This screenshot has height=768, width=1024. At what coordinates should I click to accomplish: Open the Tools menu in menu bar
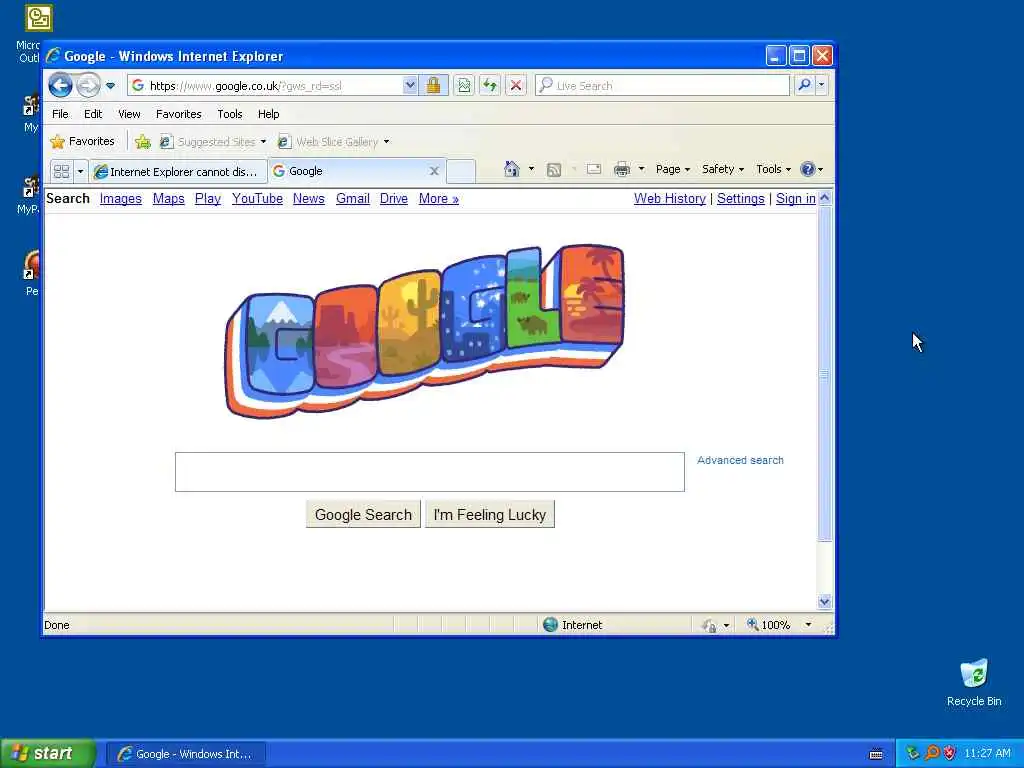230,114
